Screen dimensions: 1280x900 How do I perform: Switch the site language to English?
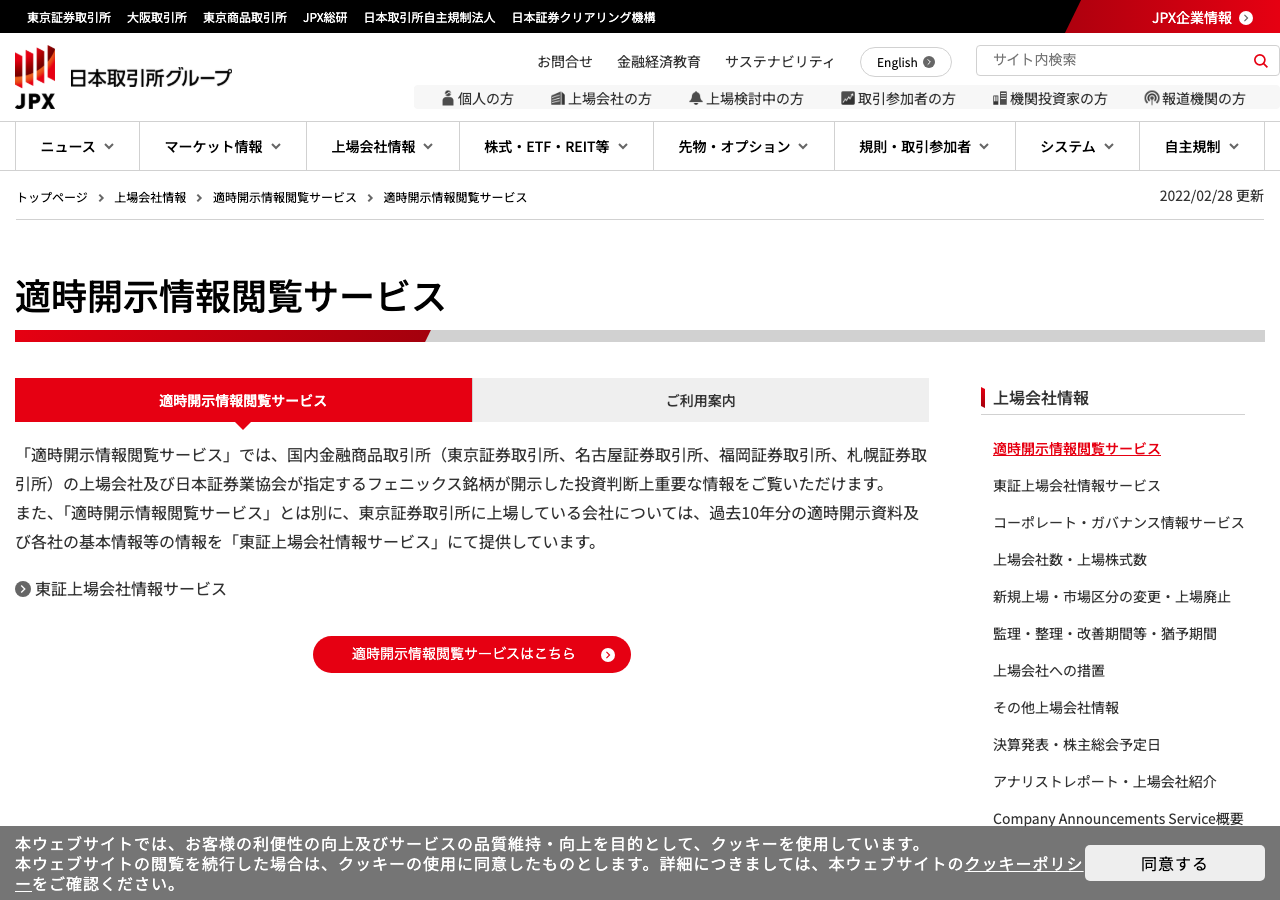pyautogui.click(x=906, y=62)
